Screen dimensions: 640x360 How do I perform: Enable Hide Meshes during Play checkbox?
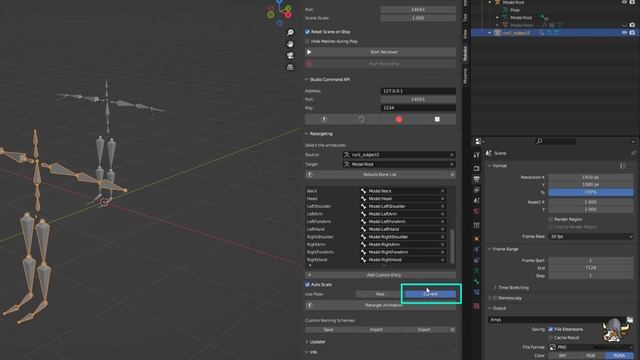pos(307,41)
